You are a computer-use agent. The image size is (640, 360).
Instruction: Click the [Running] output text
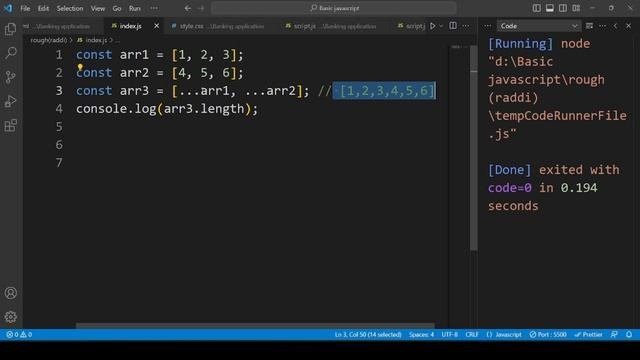[520, 44]
